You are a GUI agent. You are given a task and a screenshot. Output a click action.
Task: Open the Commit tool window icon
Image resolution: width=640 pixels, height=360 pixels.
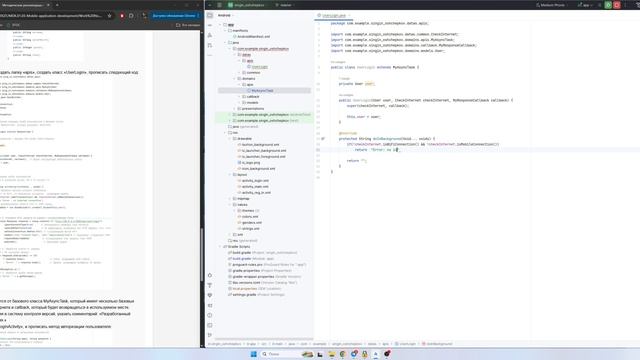[210, 25]
